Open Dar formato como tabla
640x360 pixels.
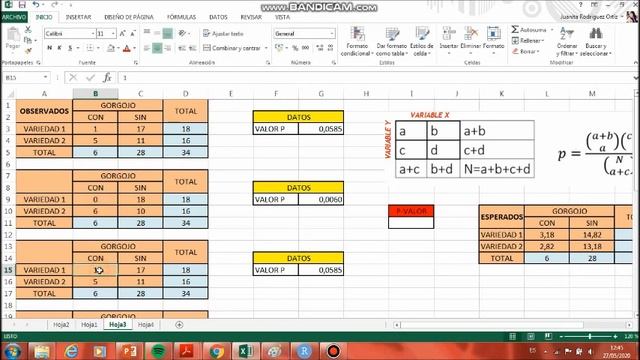(392, 42)
